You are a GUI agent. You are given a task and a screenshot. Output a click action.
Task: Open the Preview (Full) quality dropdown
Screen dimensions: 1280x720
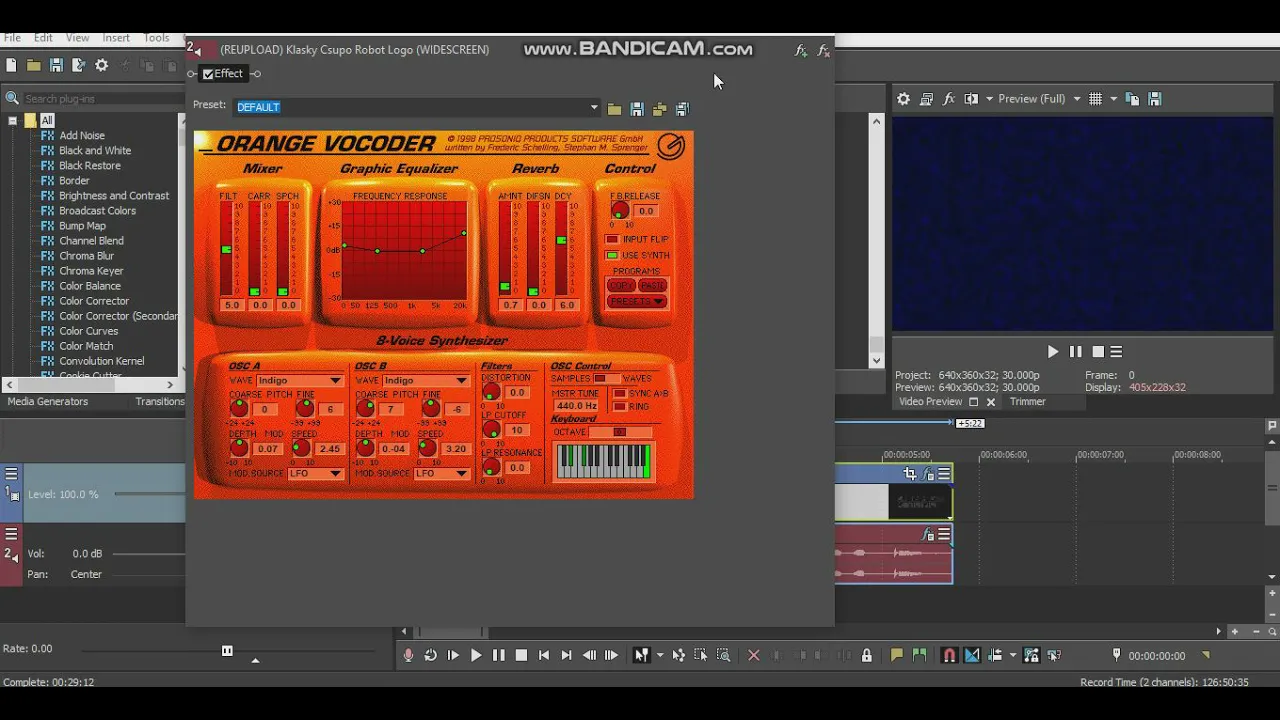pyautogui.click(x=1077, y=99)
